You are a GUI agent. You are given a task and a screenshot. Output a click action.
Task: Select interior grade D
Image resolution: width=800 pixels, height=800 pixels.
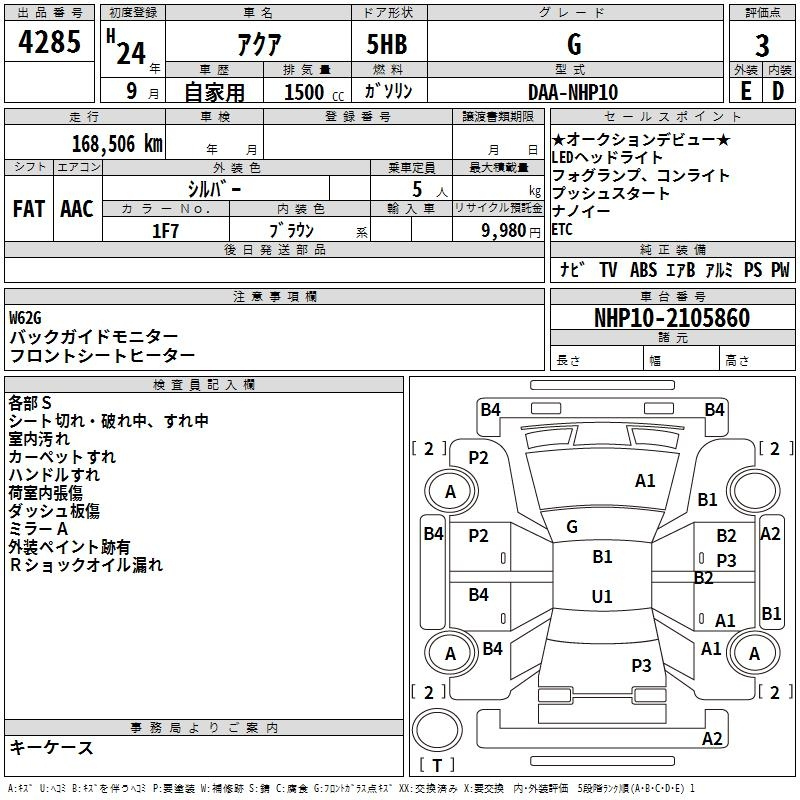pyautogui.click(x=778, y=91)
